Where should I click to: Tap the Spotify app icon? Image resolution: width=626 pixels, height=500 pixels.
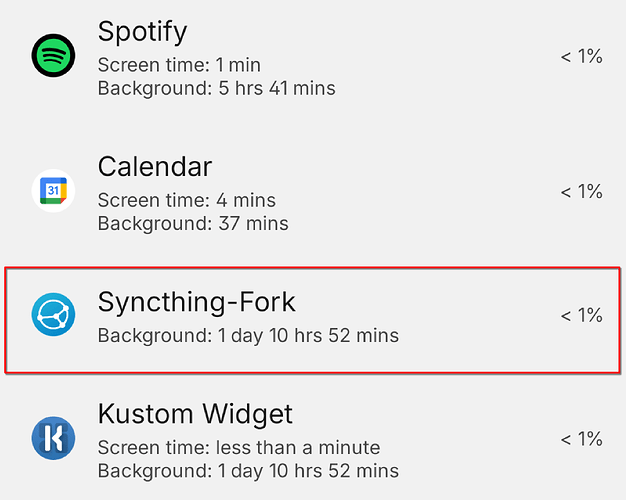pos(53,55)
